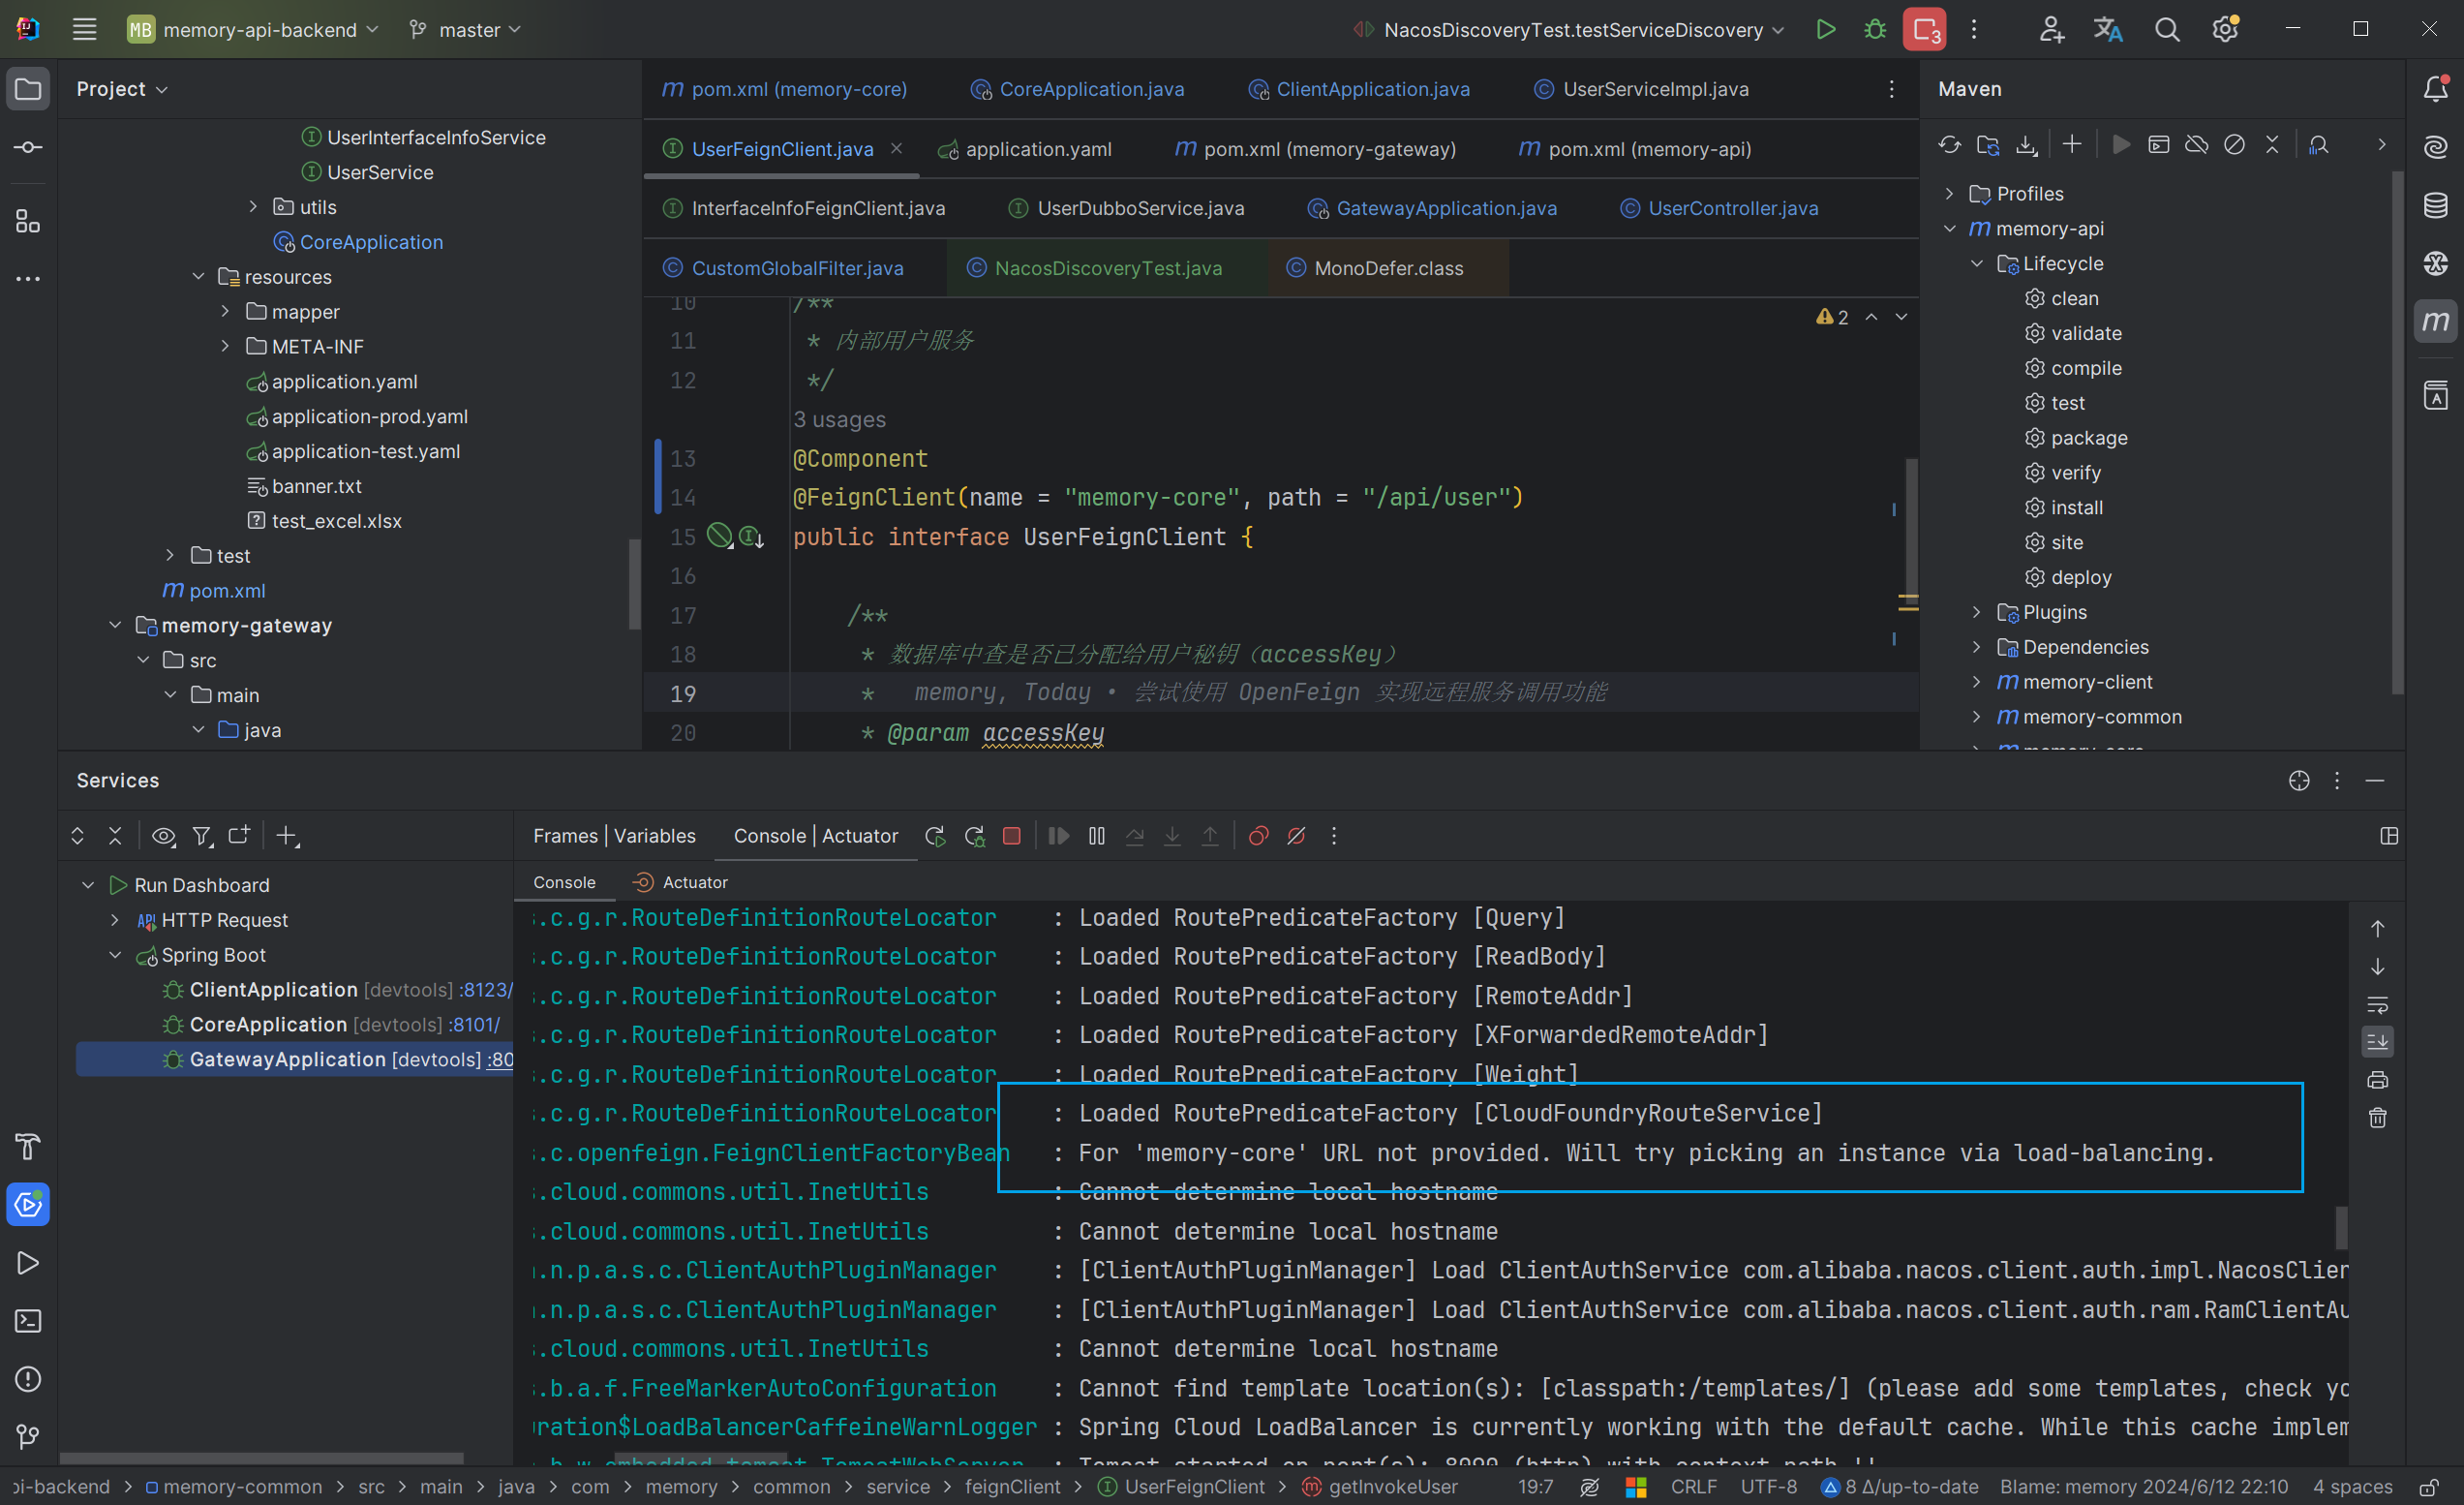Switch to the application.yaml editor tab

pos(1025,149)
